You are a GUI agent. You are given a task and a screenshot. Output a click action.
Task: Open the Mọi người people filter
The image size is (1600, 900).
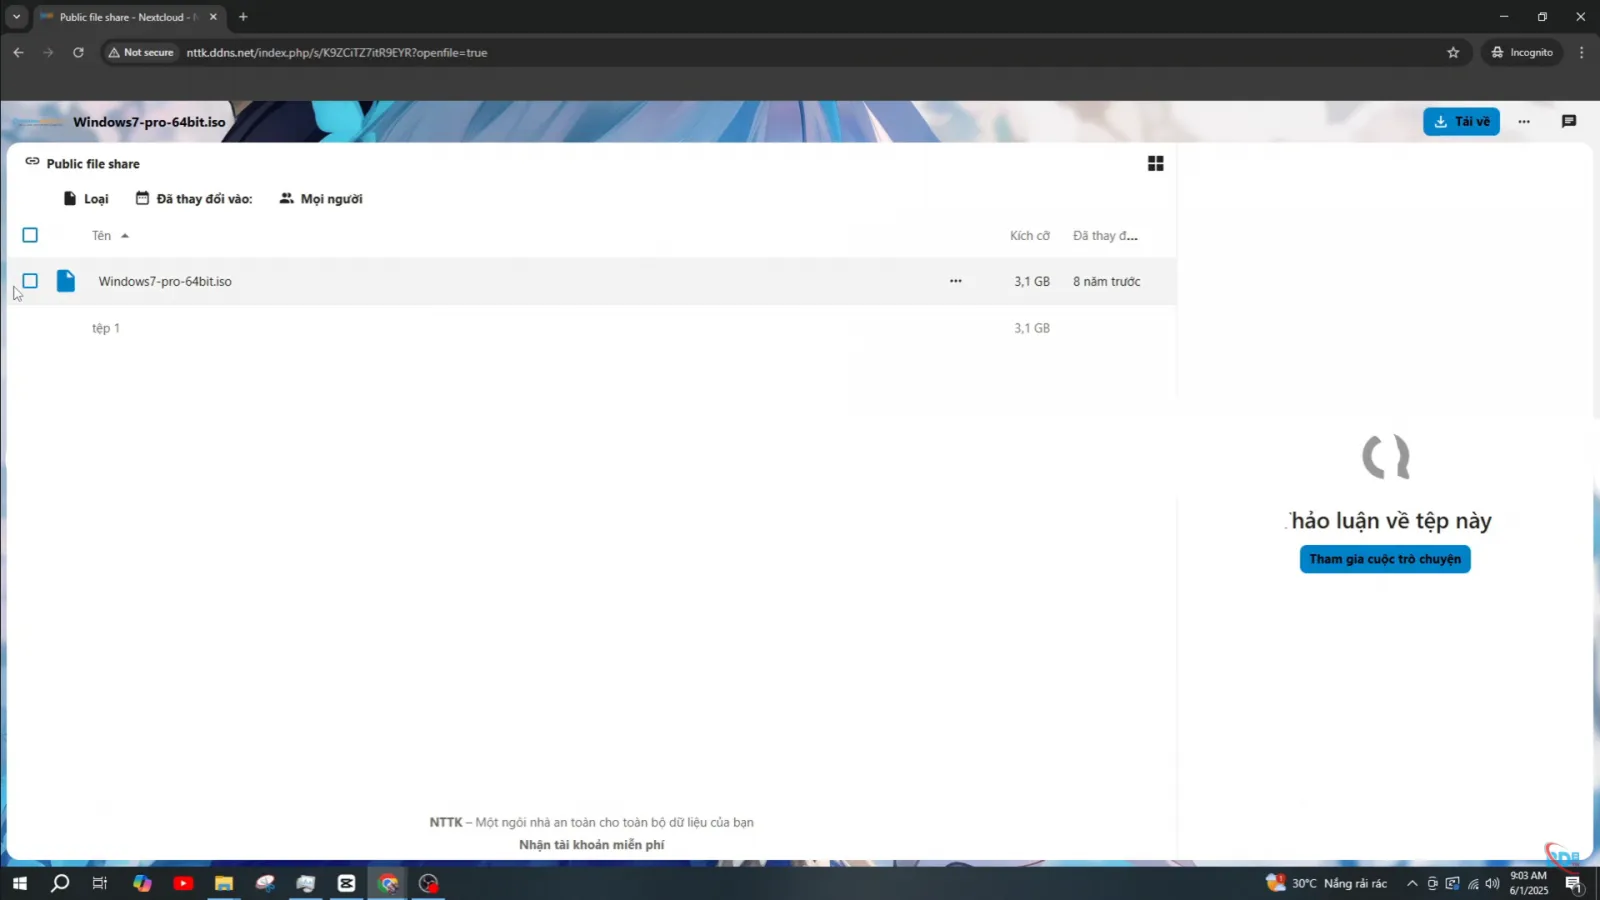point(321,199)
